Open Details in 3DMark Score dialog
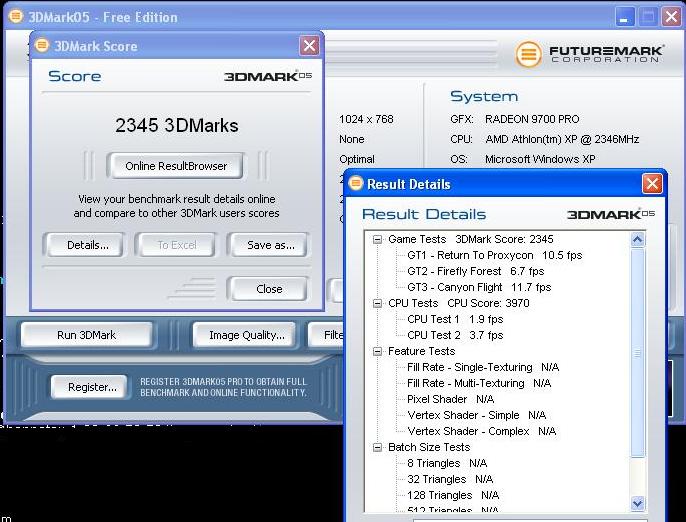 click(x=88, y=245)
